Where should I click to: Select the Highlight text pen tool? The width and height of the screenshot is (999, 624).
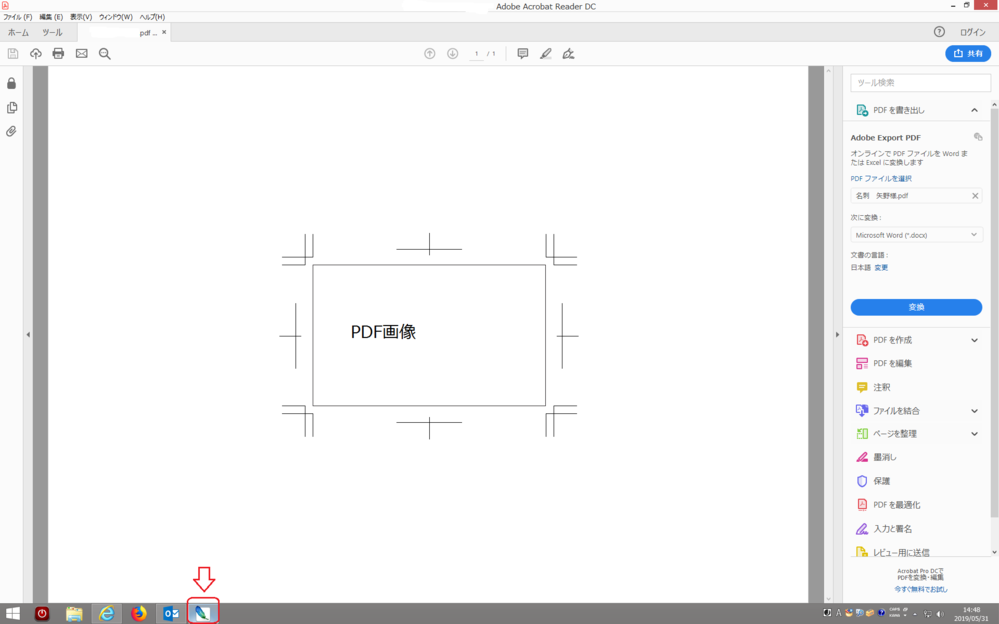coord(546,54)
